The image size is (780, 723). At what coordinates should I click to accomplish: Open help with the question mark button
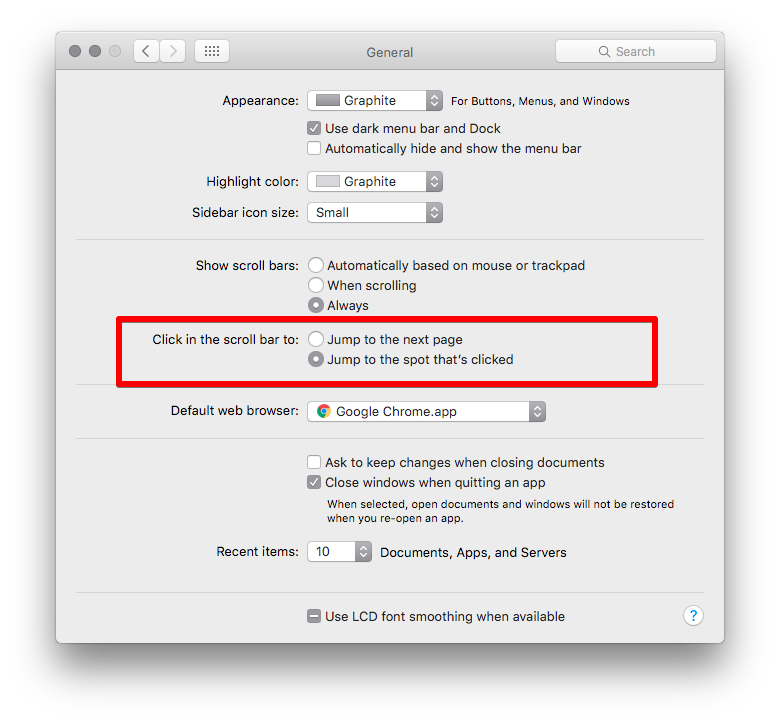[x=693, y=616]
